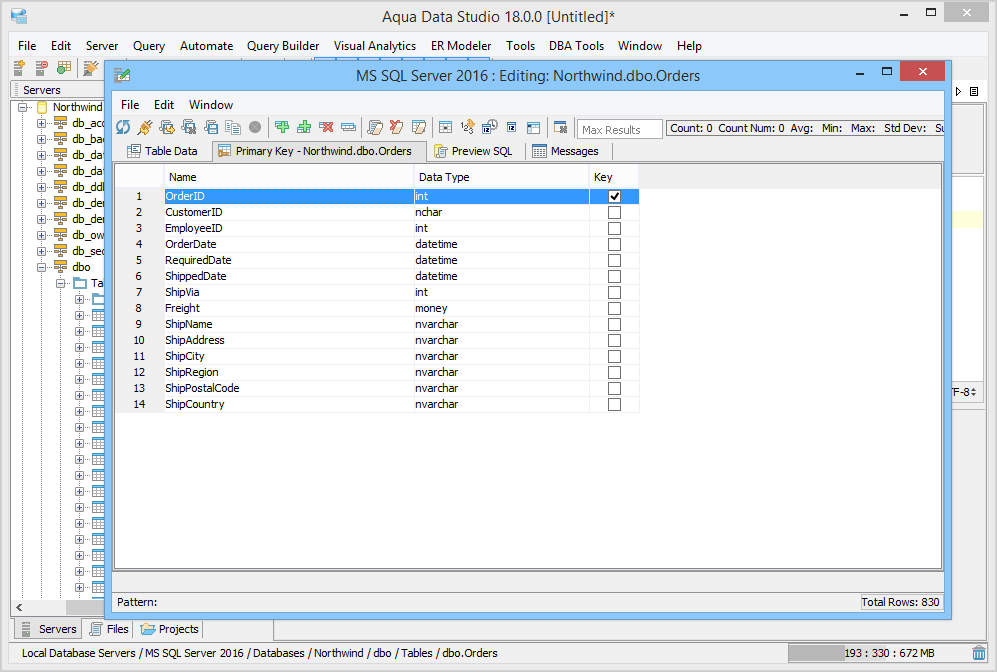Screen dimensions: 997x672
Task: Click the remove server icon with red minus
Action: point(42,67)
